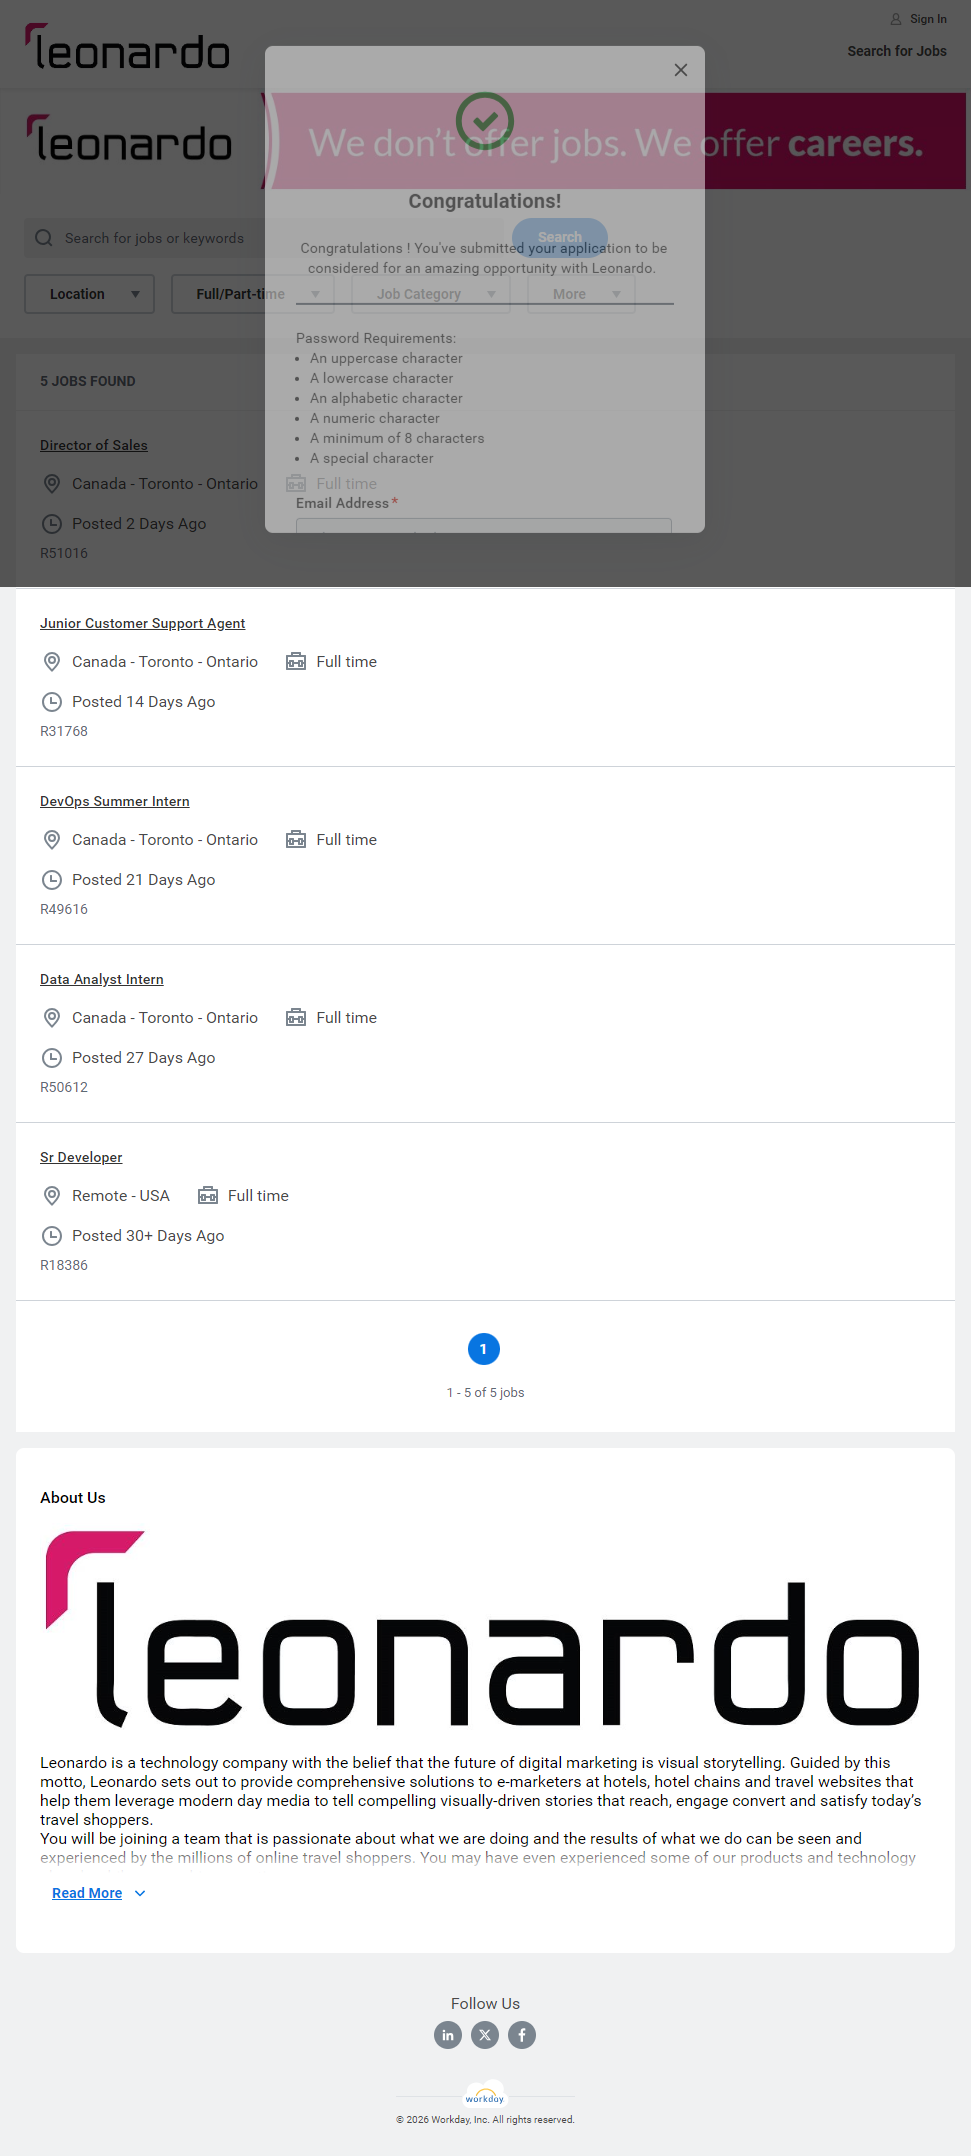Viewport: 971px width, 2156px height.
Task: Open Search for Jobs menu item
Action: (x=896, y=51)
